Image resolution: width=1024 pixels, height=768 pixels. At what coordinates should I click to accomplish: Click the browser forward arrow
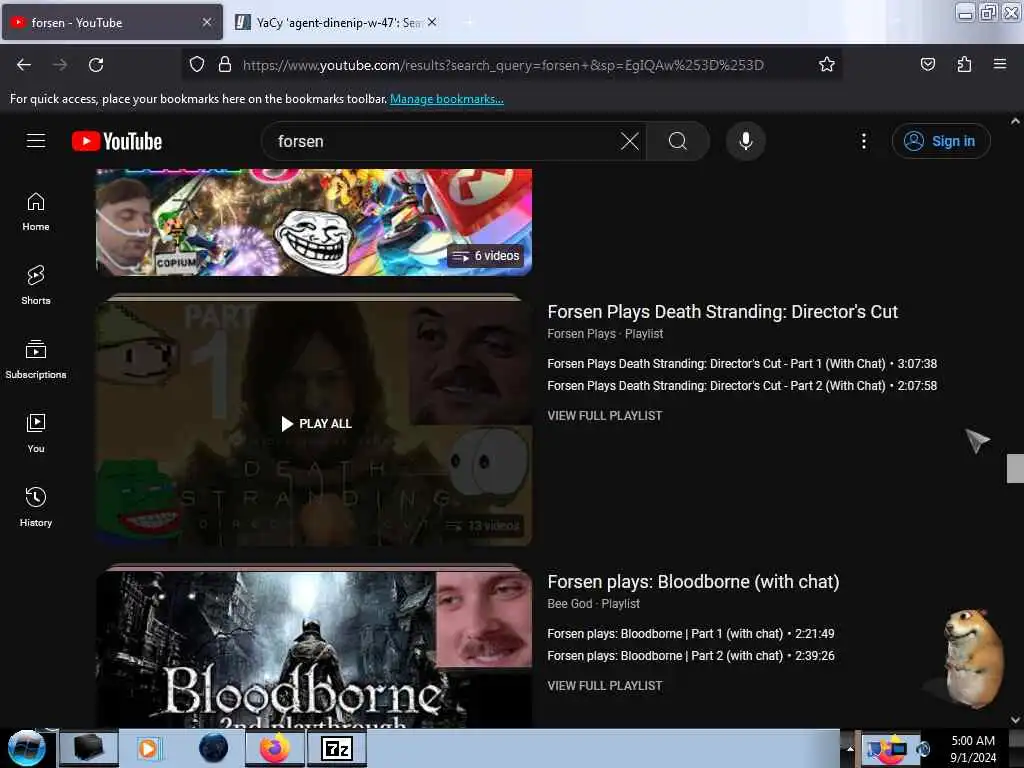point(60,65)
